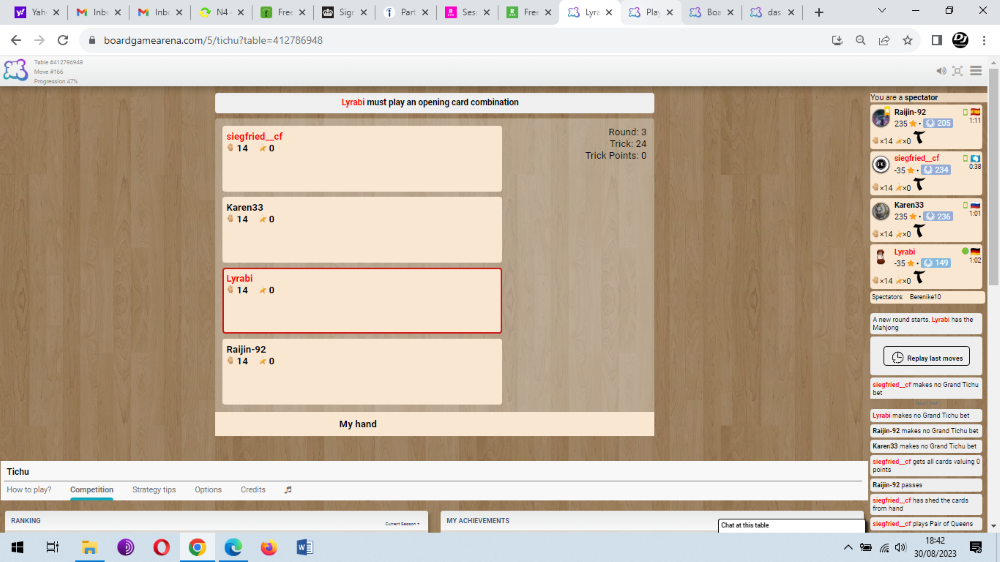
Task: Open the hamburger menu in game header
Action: pos(976,71)
